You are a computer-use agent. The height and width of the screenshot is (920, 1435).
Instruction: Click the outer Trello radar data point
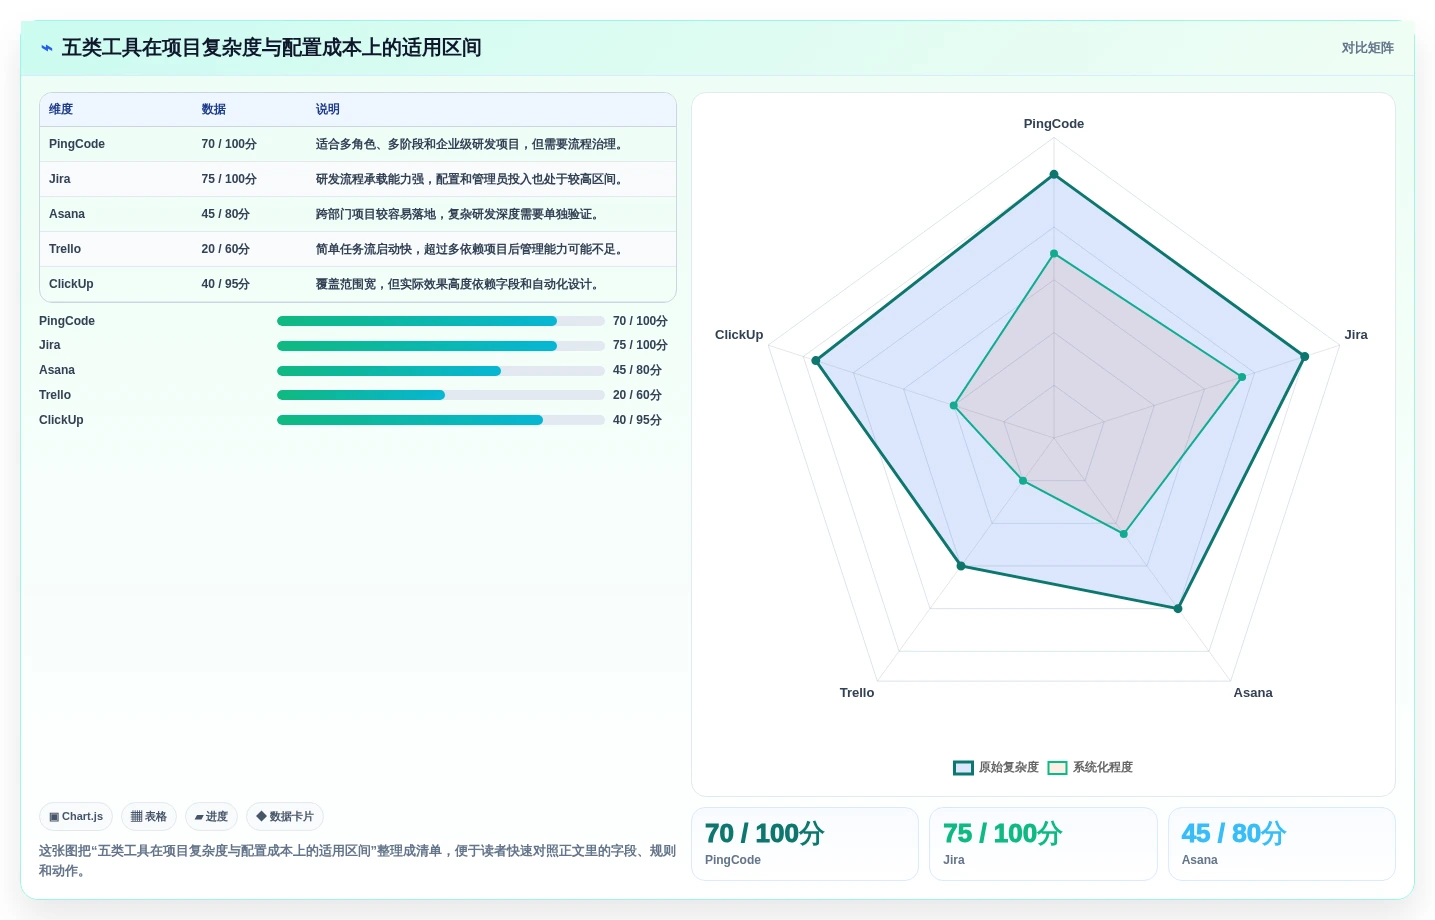(x=961, y=566)
